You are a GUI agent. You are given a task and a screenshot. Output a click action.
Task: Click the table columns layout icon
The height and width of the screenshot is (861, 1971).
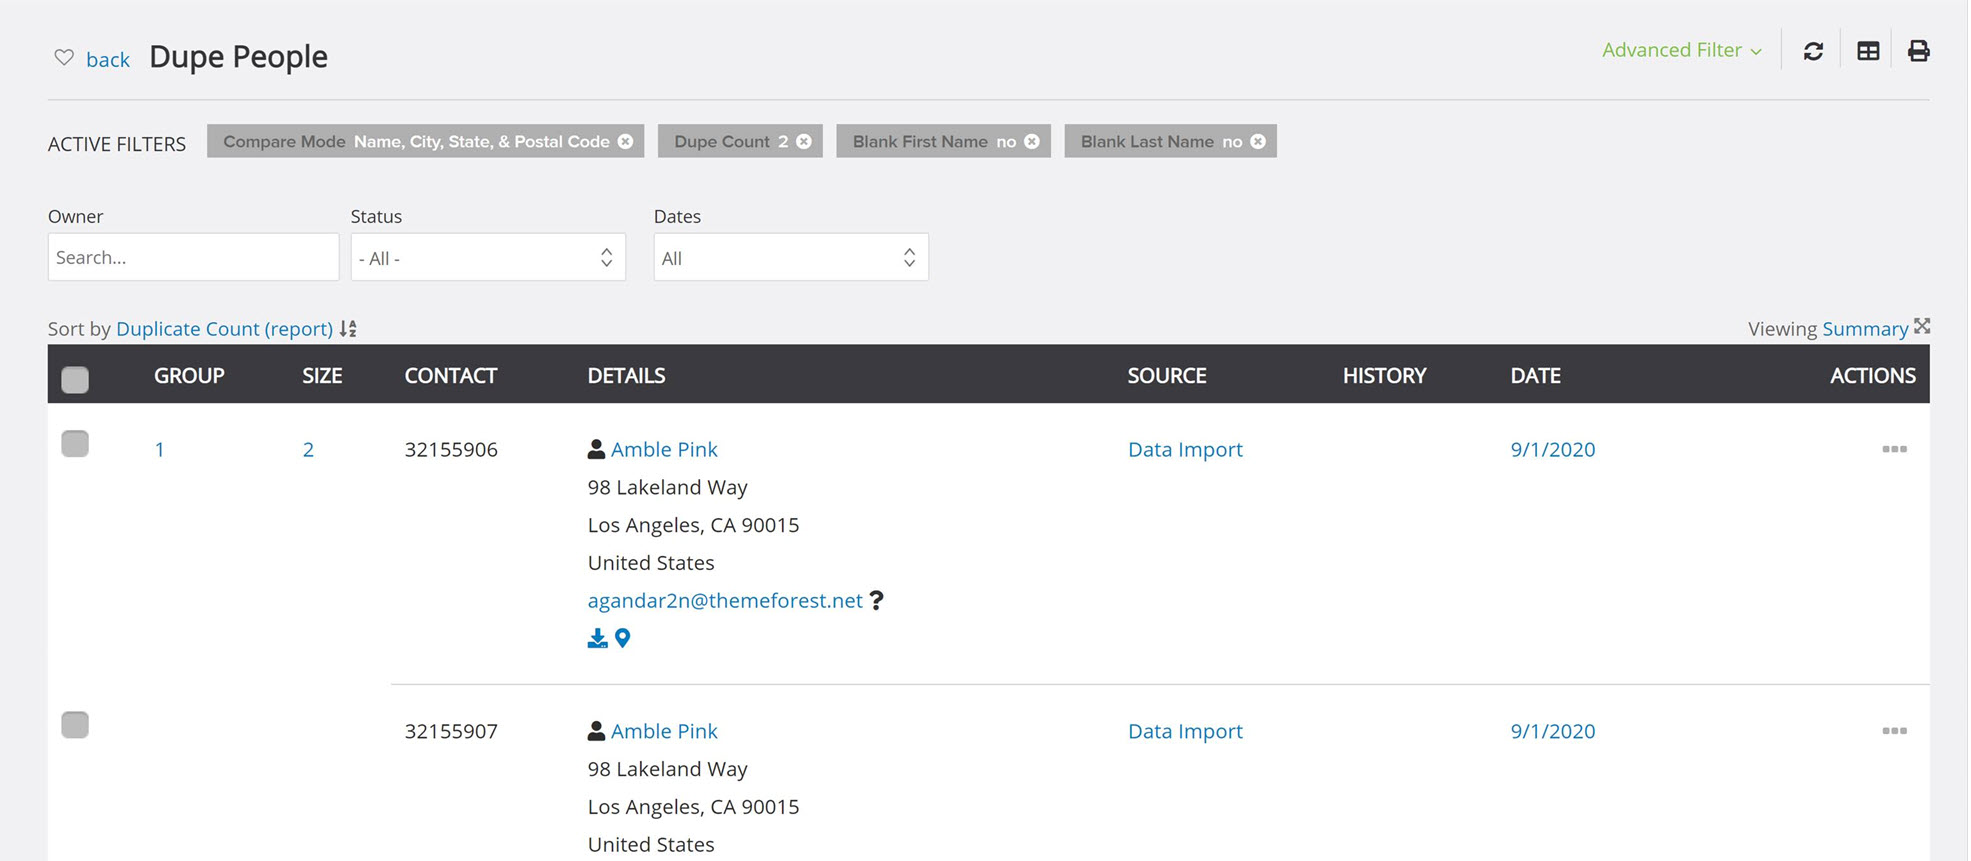[1868, 51]
